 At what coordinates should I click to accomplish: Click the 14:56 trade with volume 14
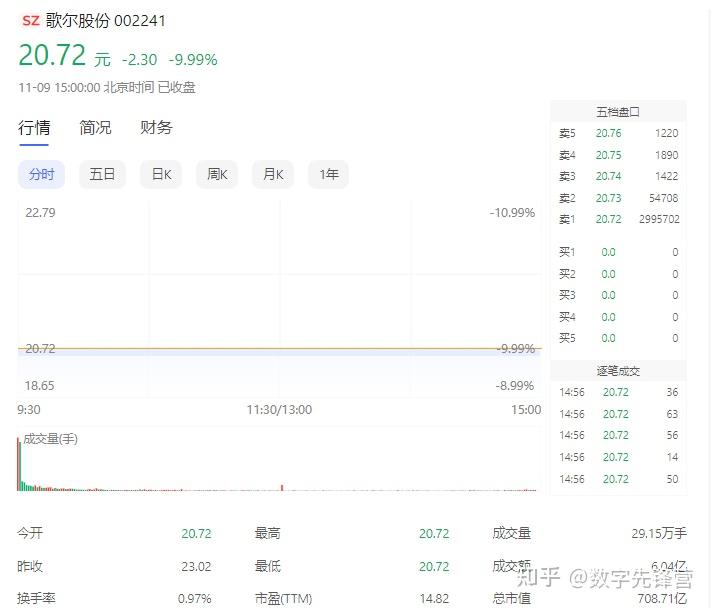[x=618, y=457]
